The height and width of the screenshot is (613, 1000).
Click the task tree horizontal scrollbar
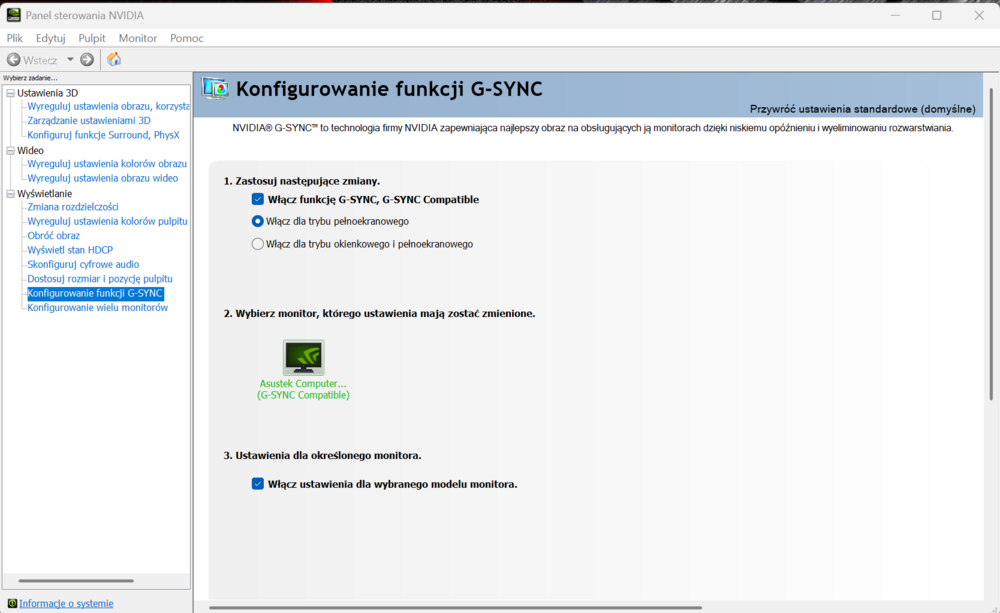[x=76, y=580]
